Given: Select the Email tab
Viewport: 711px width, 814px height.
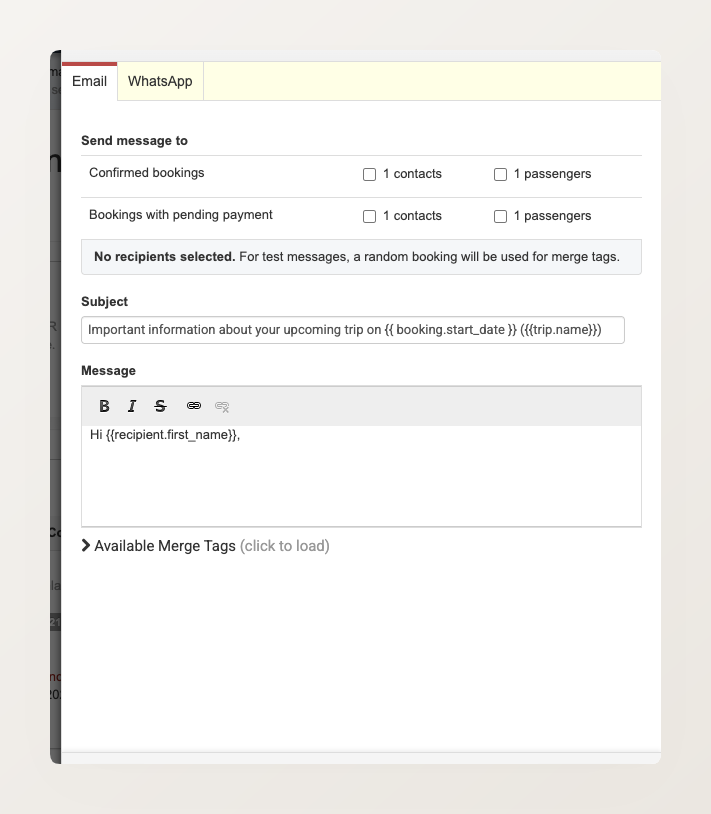Looking at the screenshot, I should point(89,82).
